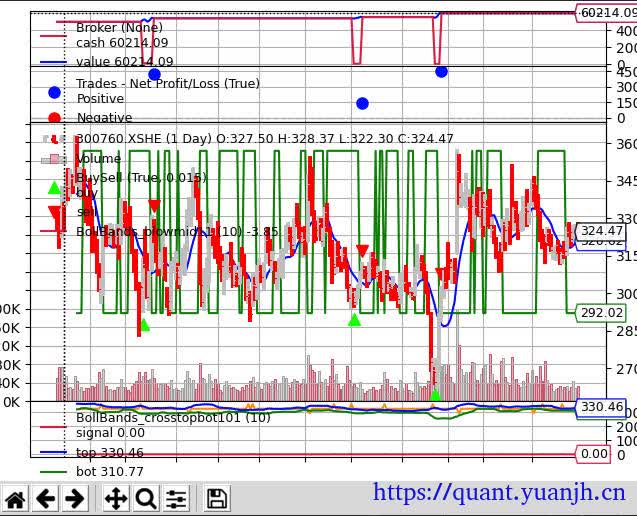Open the configure subplots sliders icon

click(x=177, y=499)
